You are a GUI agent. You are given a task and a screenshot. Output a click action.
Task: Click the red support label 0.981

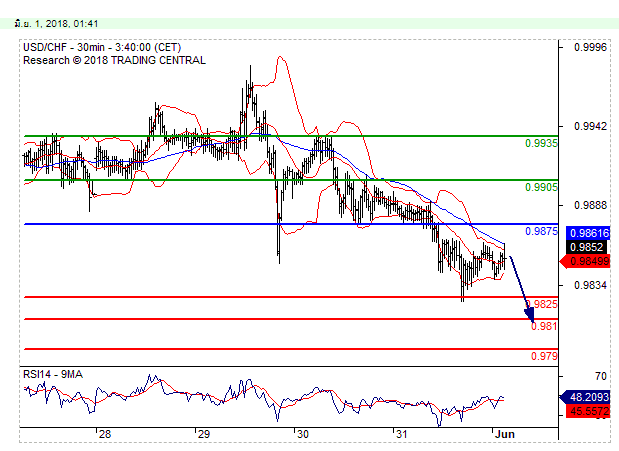click(544, 326)
